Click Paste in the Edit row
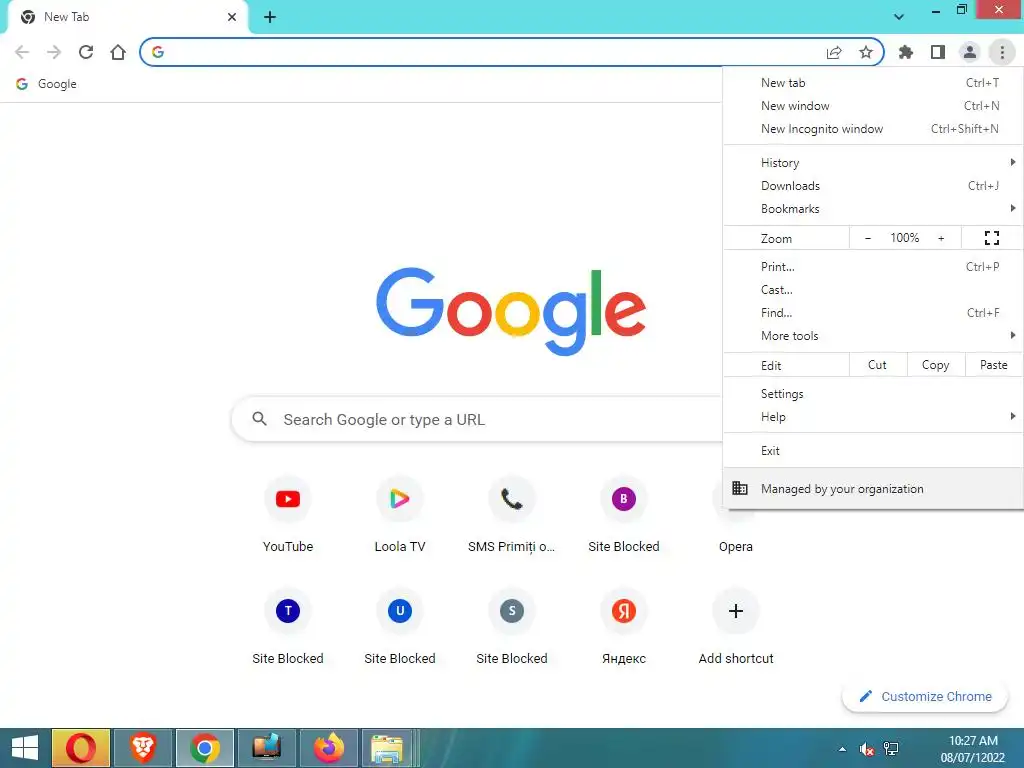Image resolution: width=1024 pixels, height=768 pixels. coord(993,365)
